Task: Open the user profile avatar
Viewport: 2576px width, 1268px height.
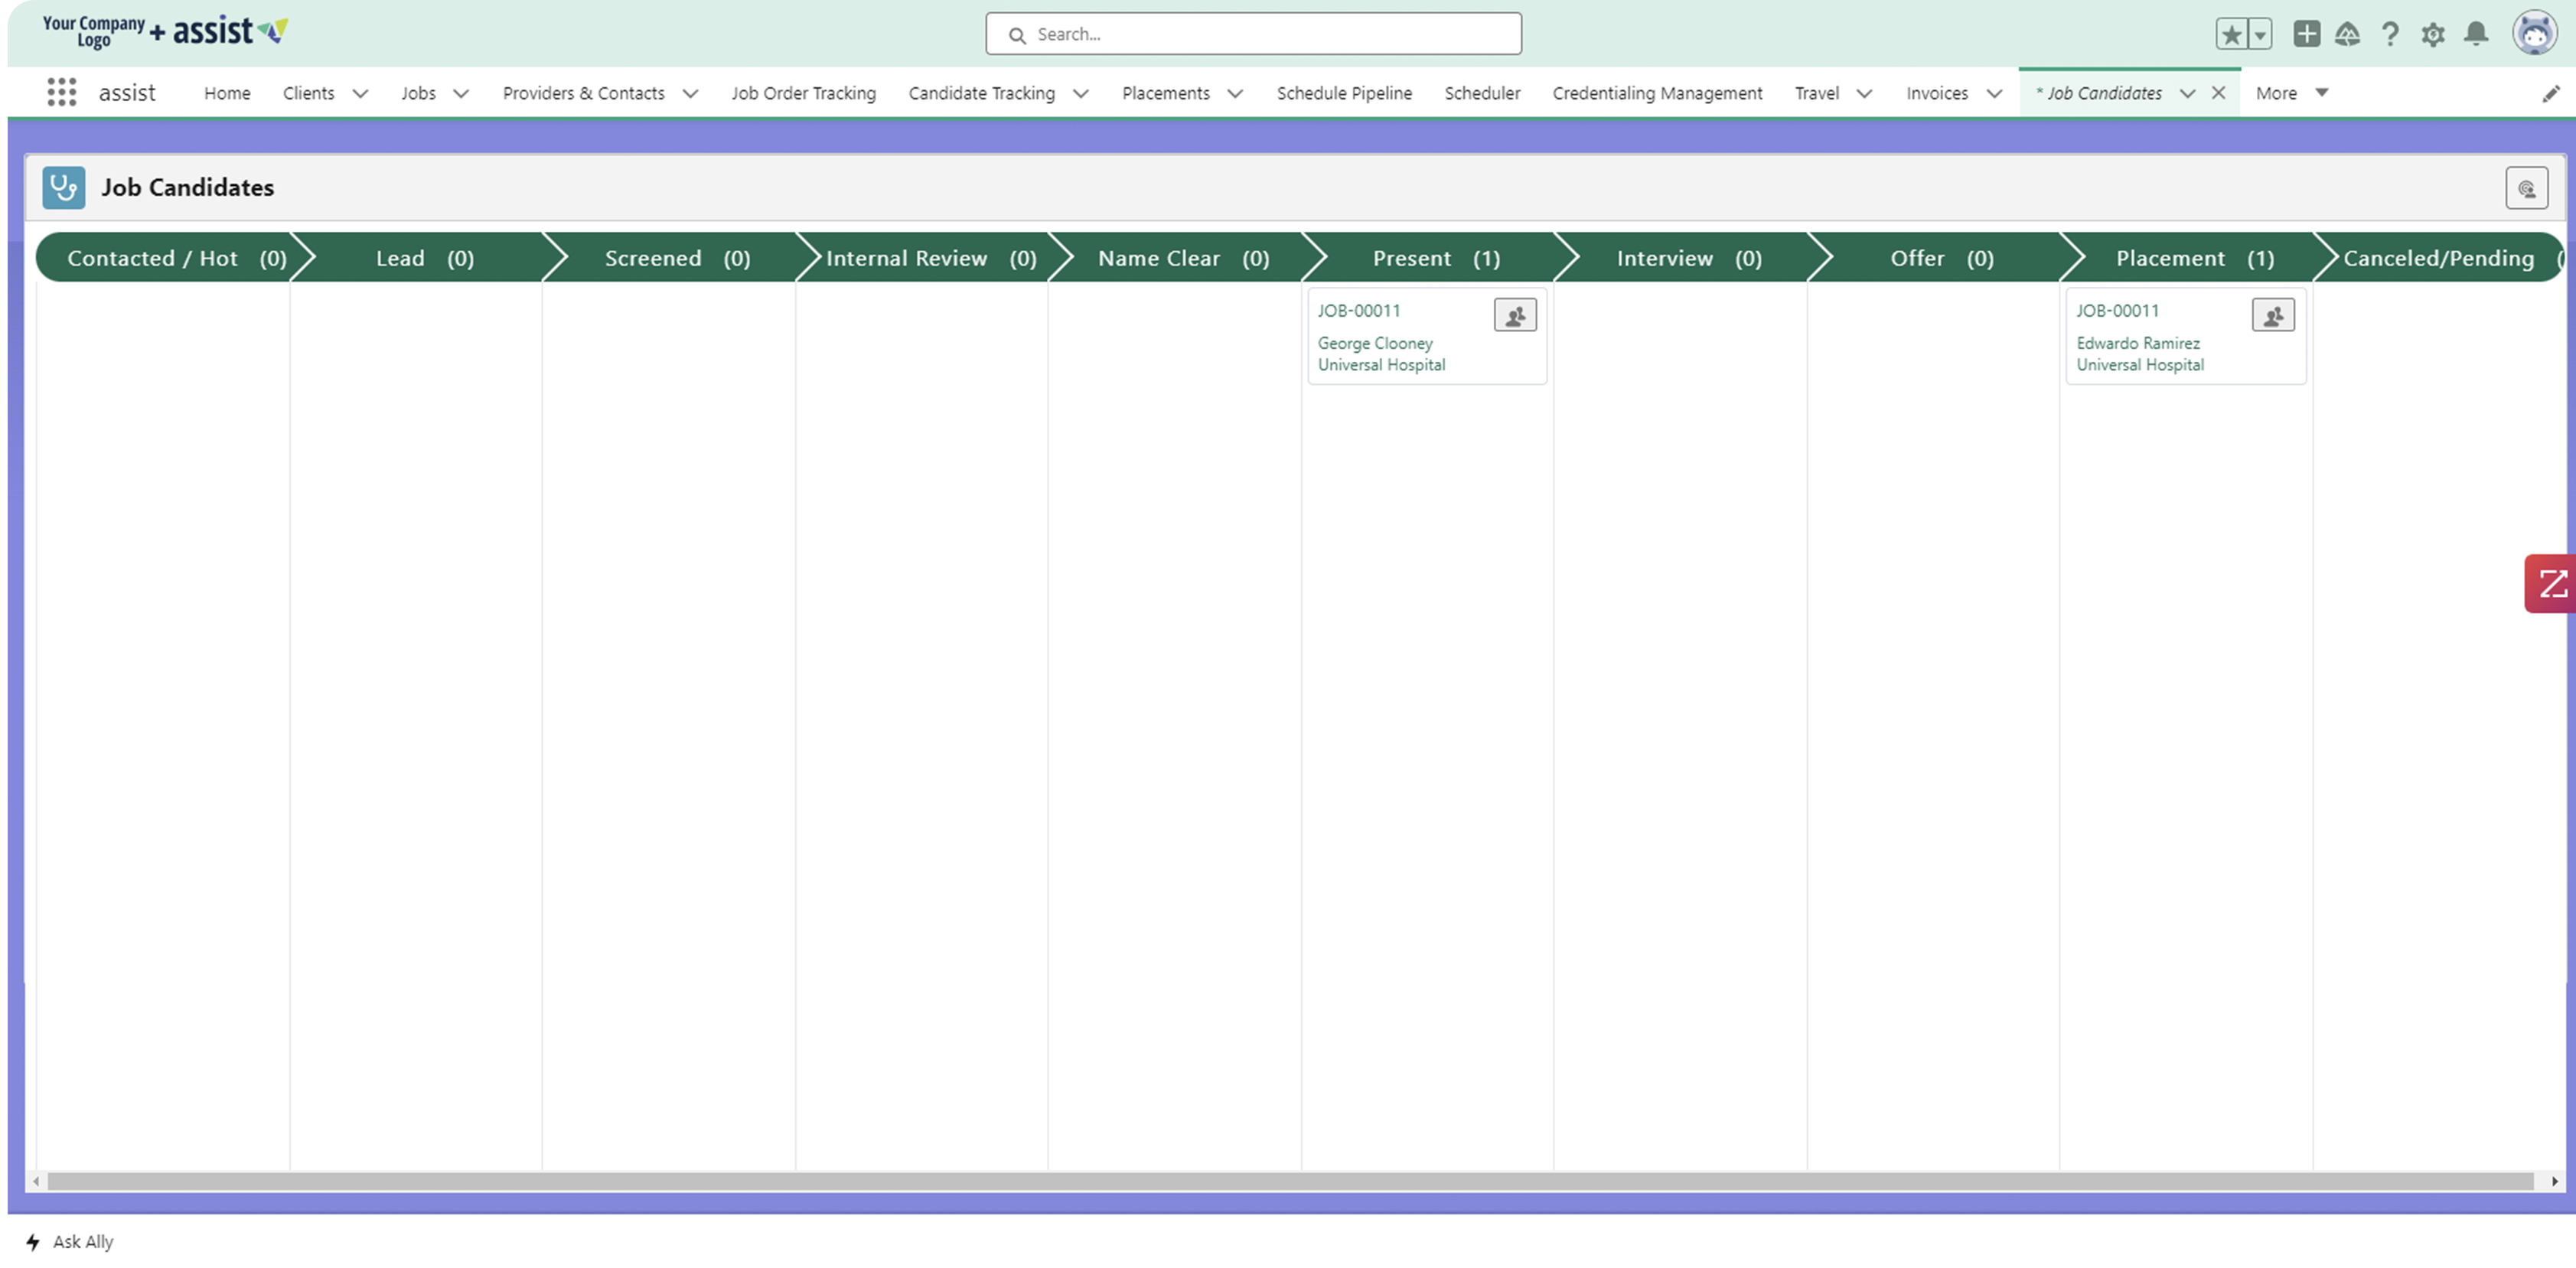Action: click(x=2534, y=33)
